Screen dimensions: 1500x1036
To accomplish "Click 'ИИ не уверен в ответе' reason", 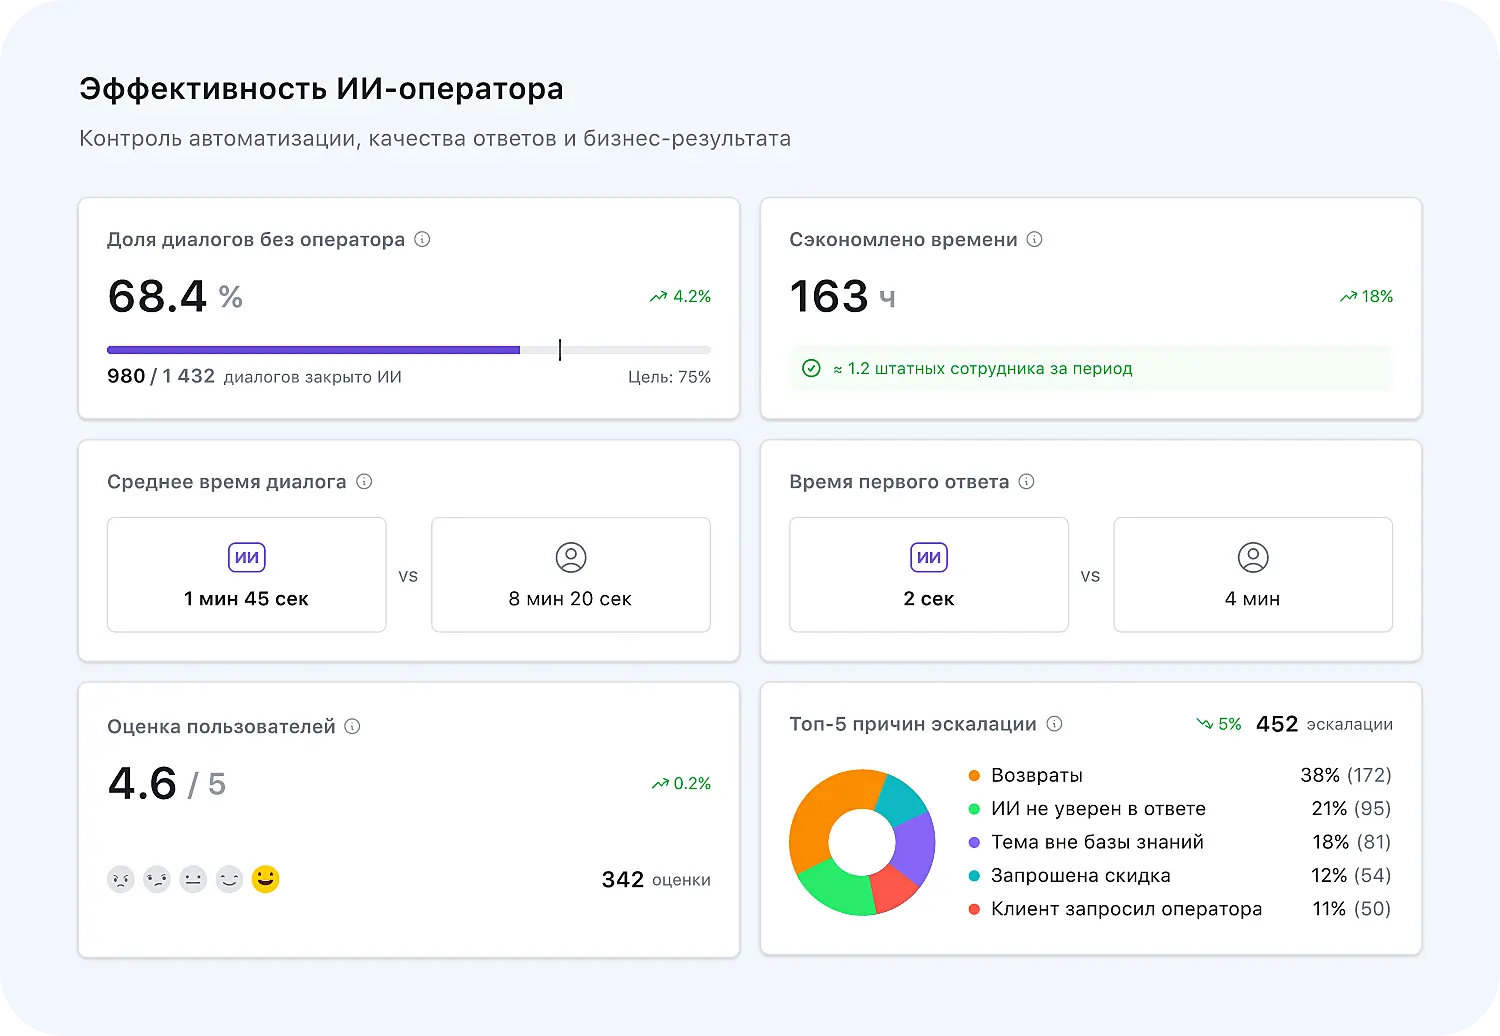I will [1098, 808].
